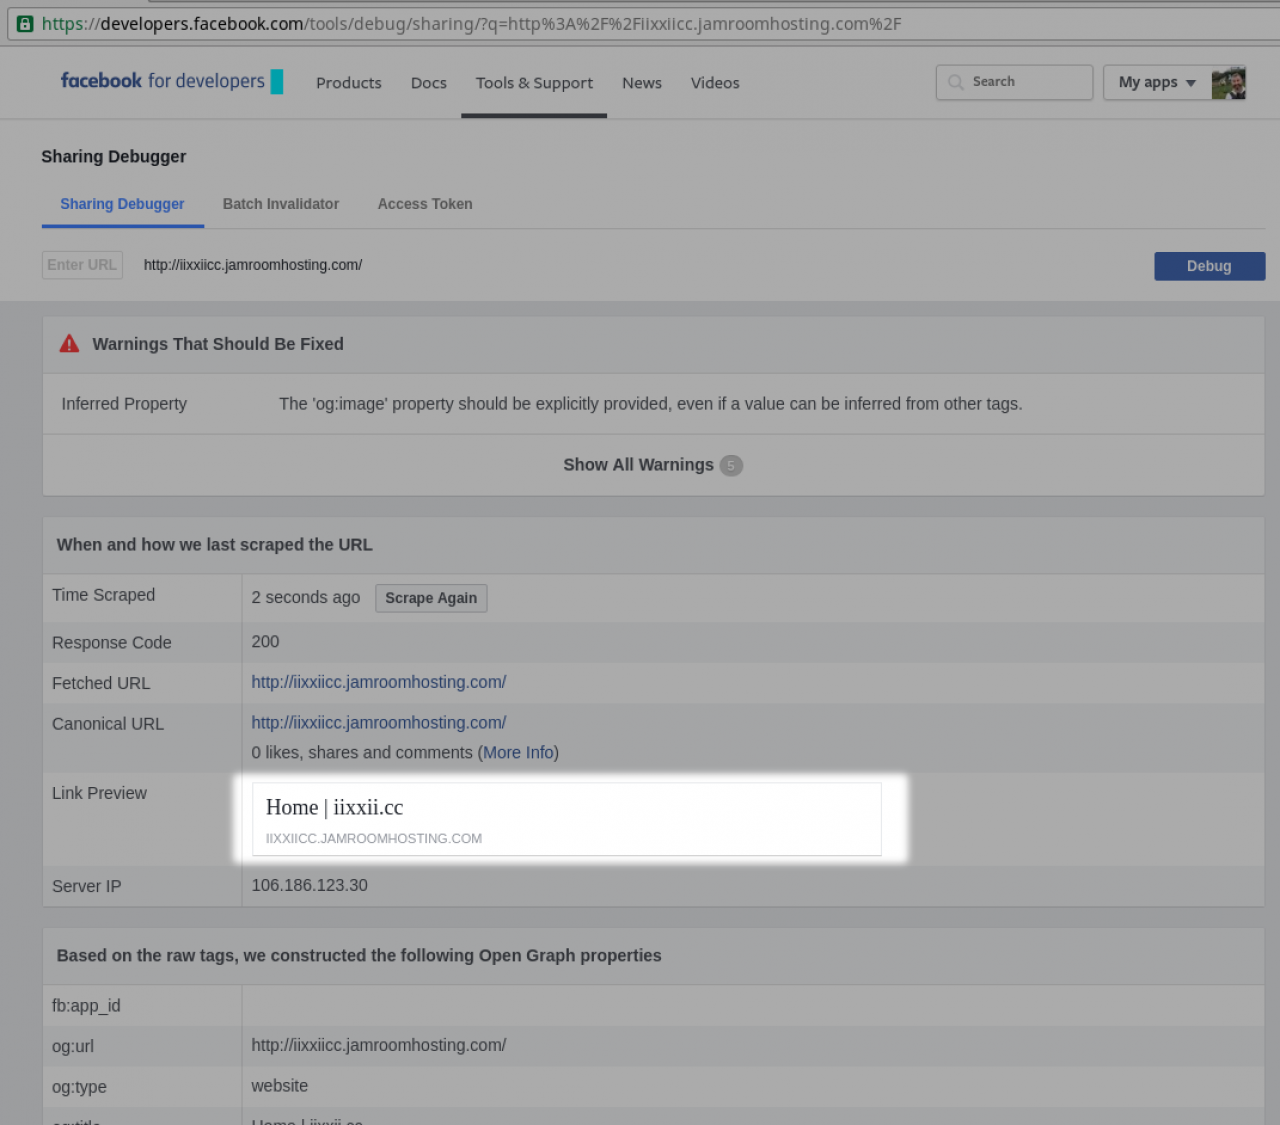Click the Scrape Again button
The image size is (1280, 1125).
coord(431,598)
